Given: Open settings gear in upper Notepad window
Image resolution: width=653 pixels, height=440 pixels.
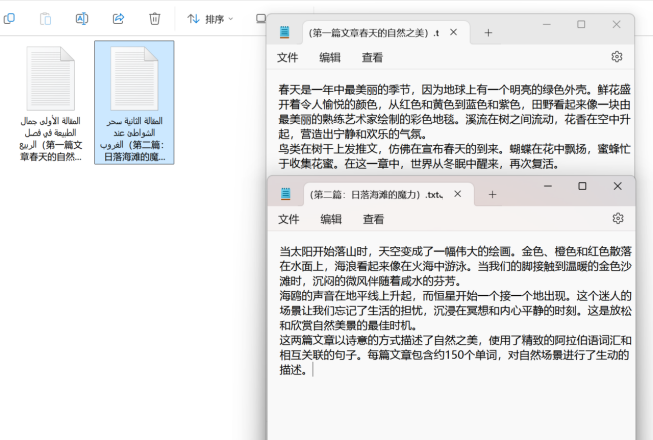Looking at the screenshot, I should point(617,57).
